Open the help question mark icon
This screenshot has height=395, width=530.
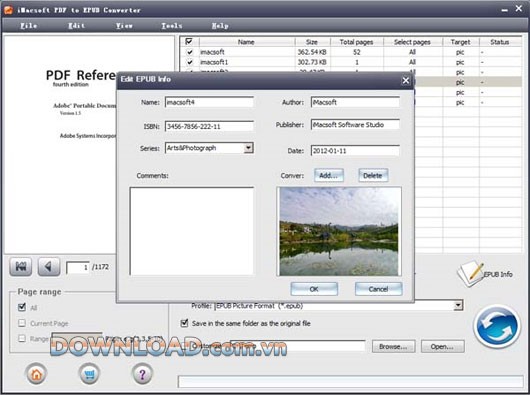(x=142, y=374)
